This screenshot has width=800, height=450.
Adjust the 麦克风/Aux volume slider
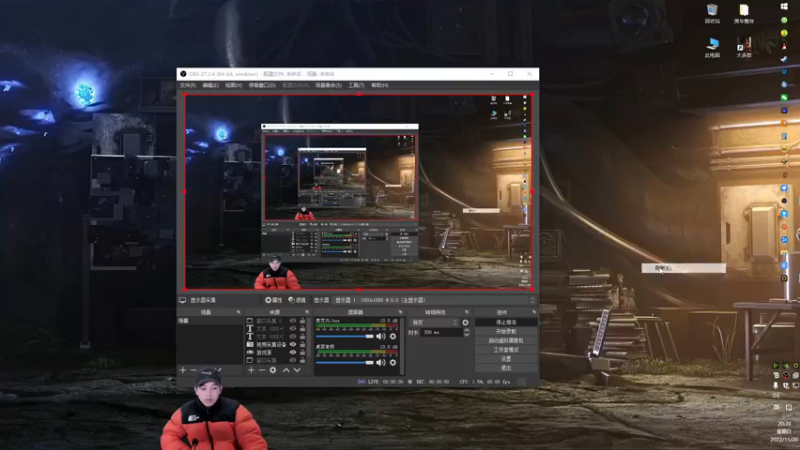[344, 336]
